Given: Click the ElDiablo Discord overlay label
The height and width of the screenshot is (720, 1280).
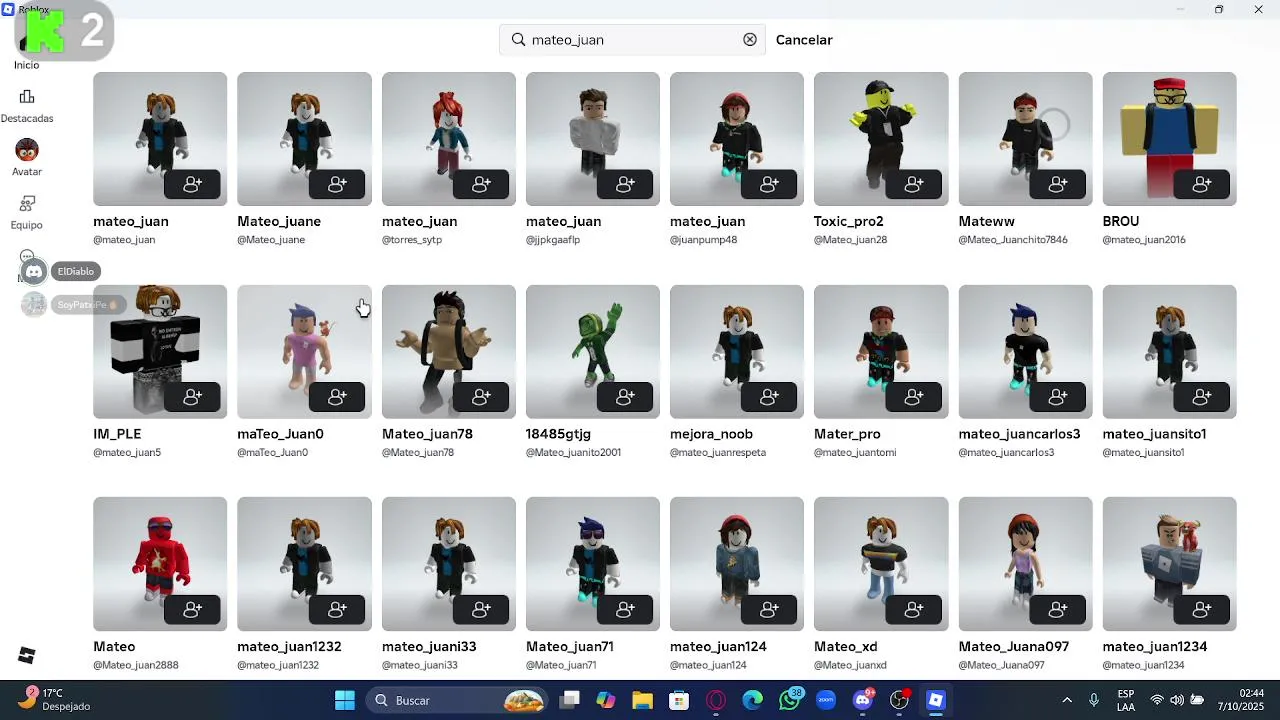Looking at the screenshot, I should click(x=75, y=271).
